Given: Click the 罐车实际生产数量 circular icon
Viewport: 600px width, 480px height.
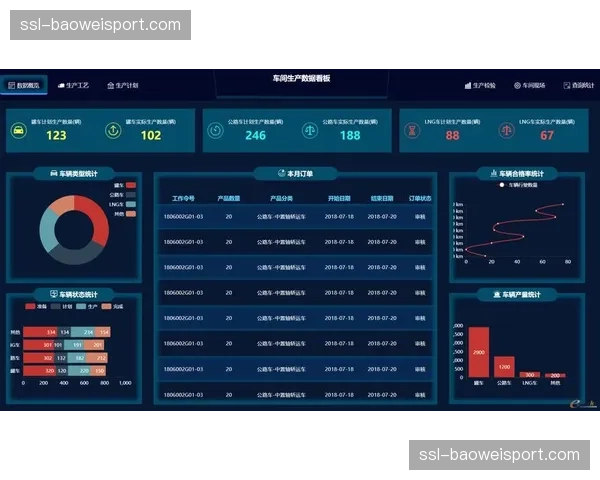Looking at the screenshot, I should coord(114,130).
